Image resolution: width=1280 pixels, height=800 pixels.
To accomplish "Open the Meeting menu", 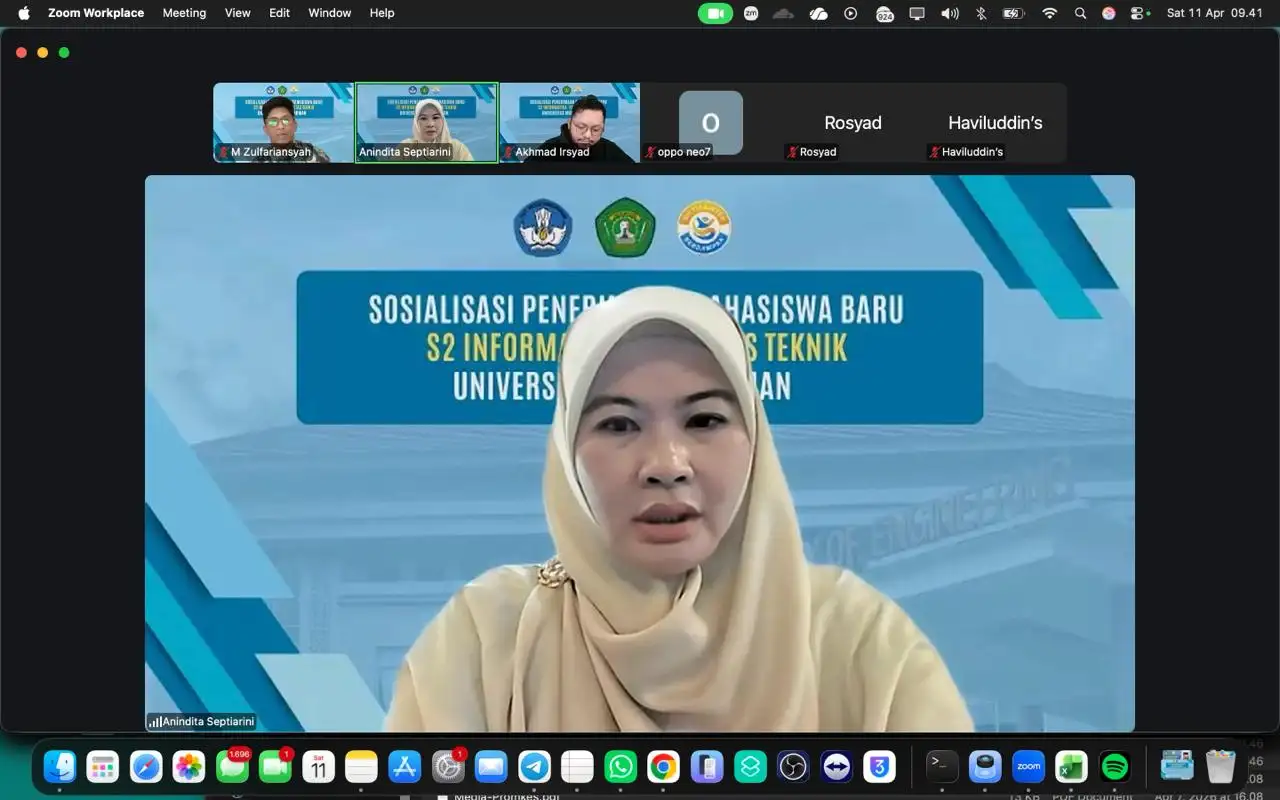I will point(184,13).
